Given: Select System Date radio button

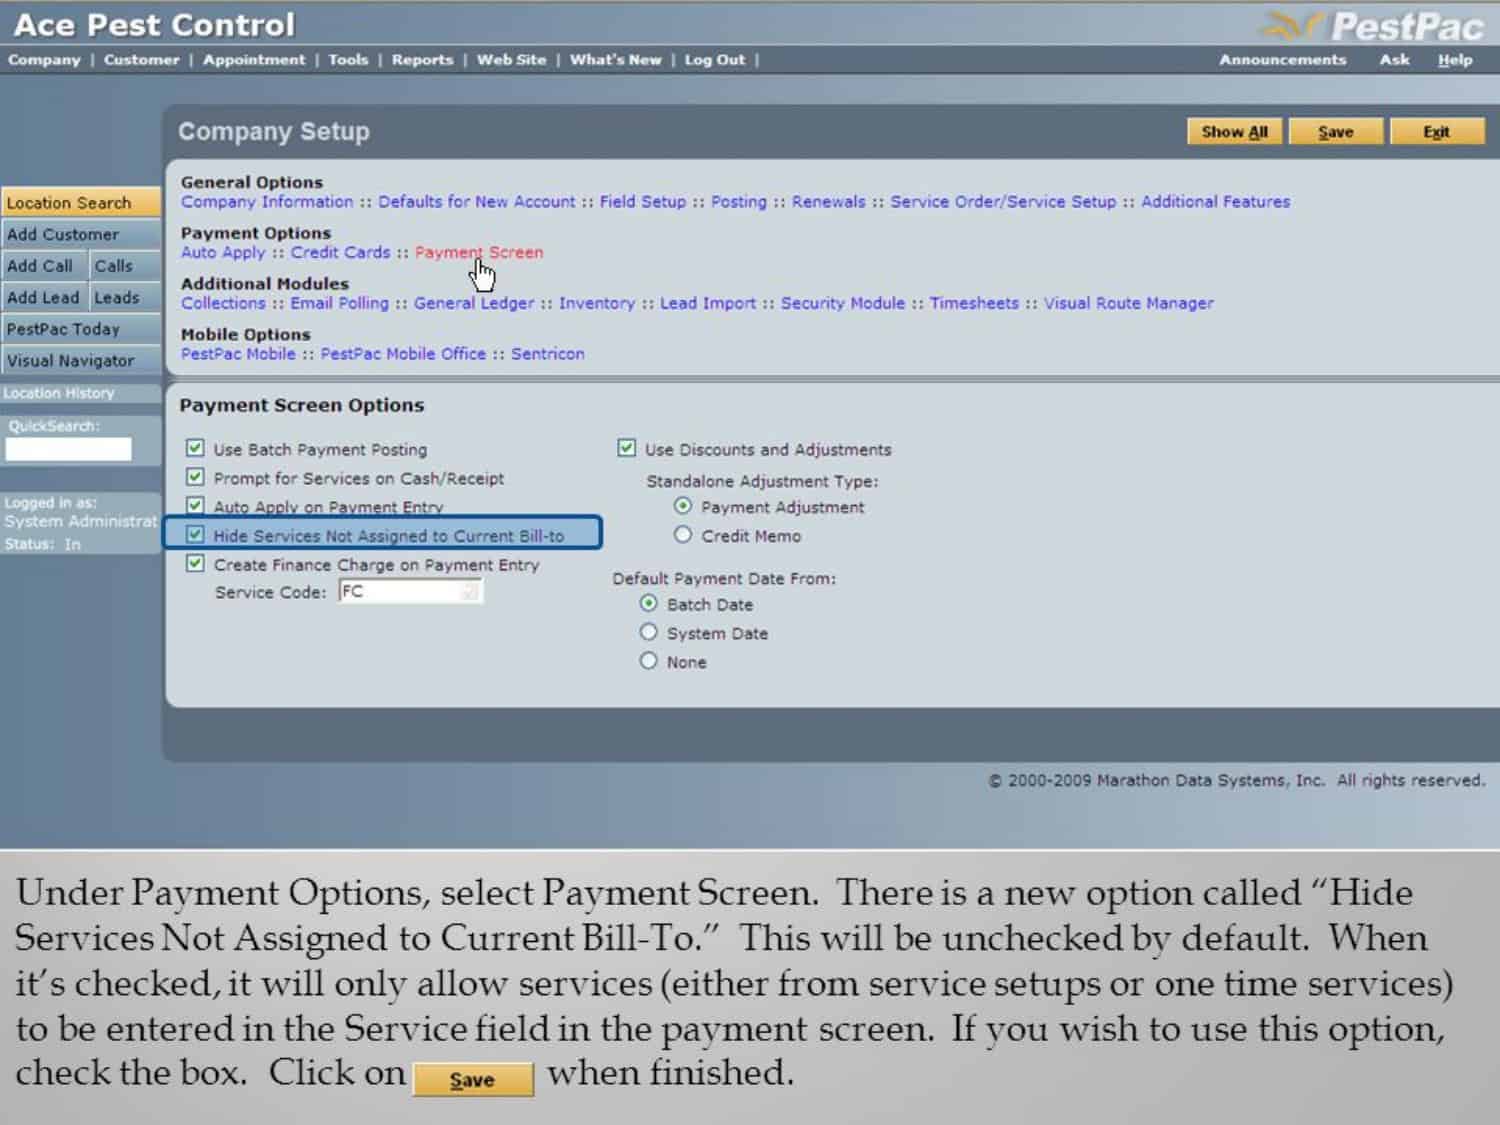Looking at the screenshot, I should click(x=649, y=632).
